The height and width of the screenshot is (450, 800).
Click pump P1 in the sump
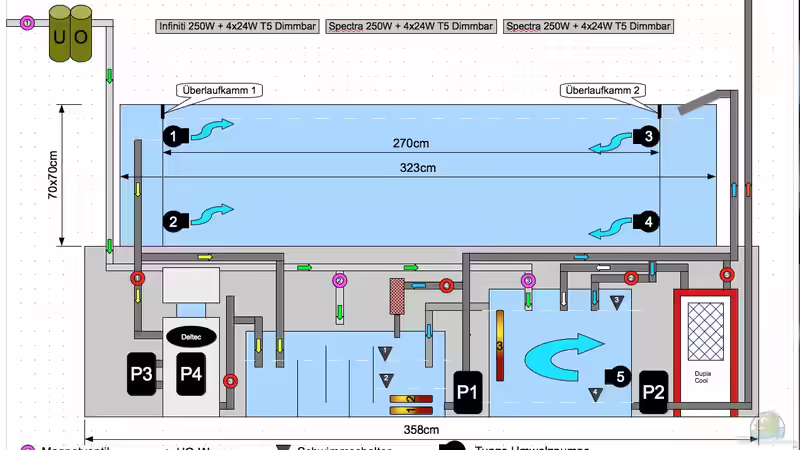click(467, 393)
